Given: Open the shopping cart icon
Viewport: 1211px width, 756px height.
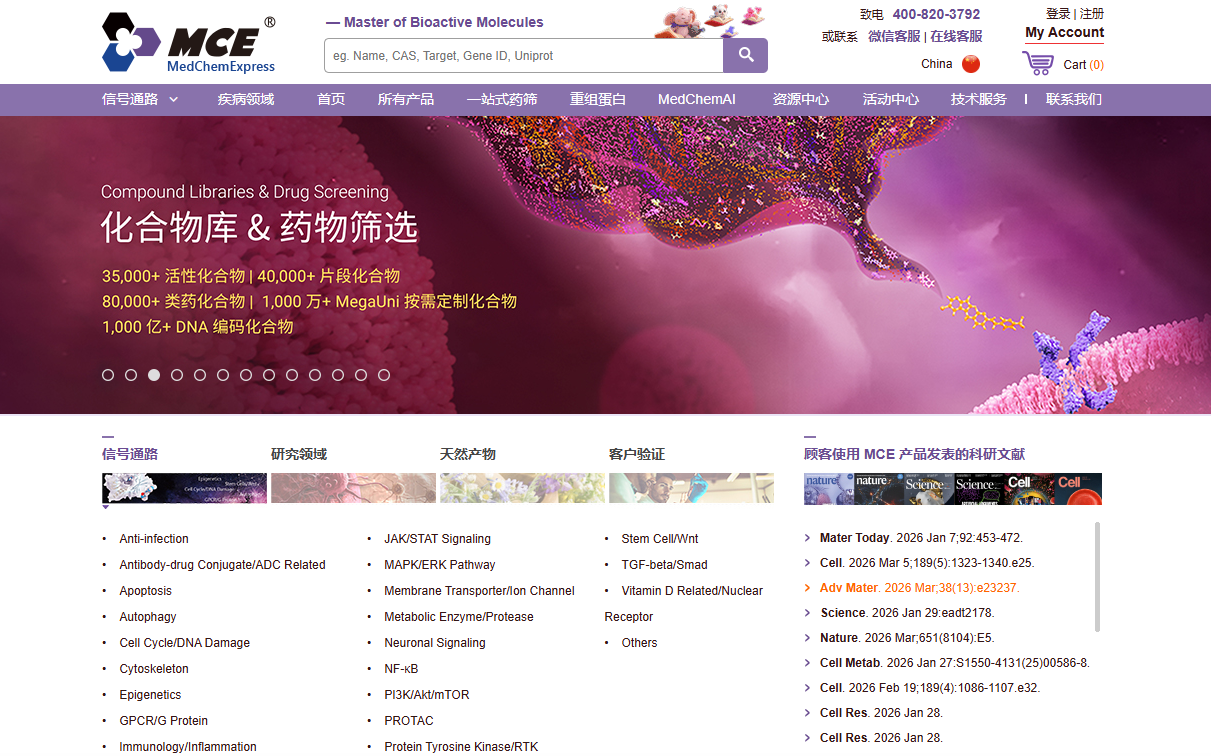Looking at the screenshot, I should 1037,64.
